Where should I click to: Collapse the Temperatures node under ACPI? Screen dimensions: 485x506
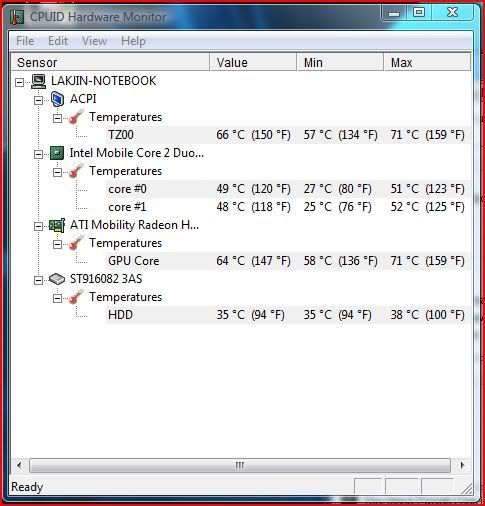point(57,118)
